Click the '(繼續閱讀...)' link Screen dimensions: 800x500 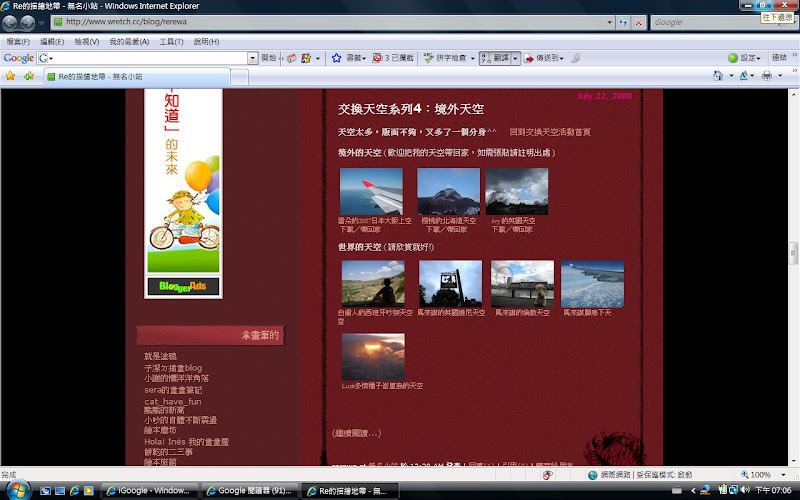(356, 433)
